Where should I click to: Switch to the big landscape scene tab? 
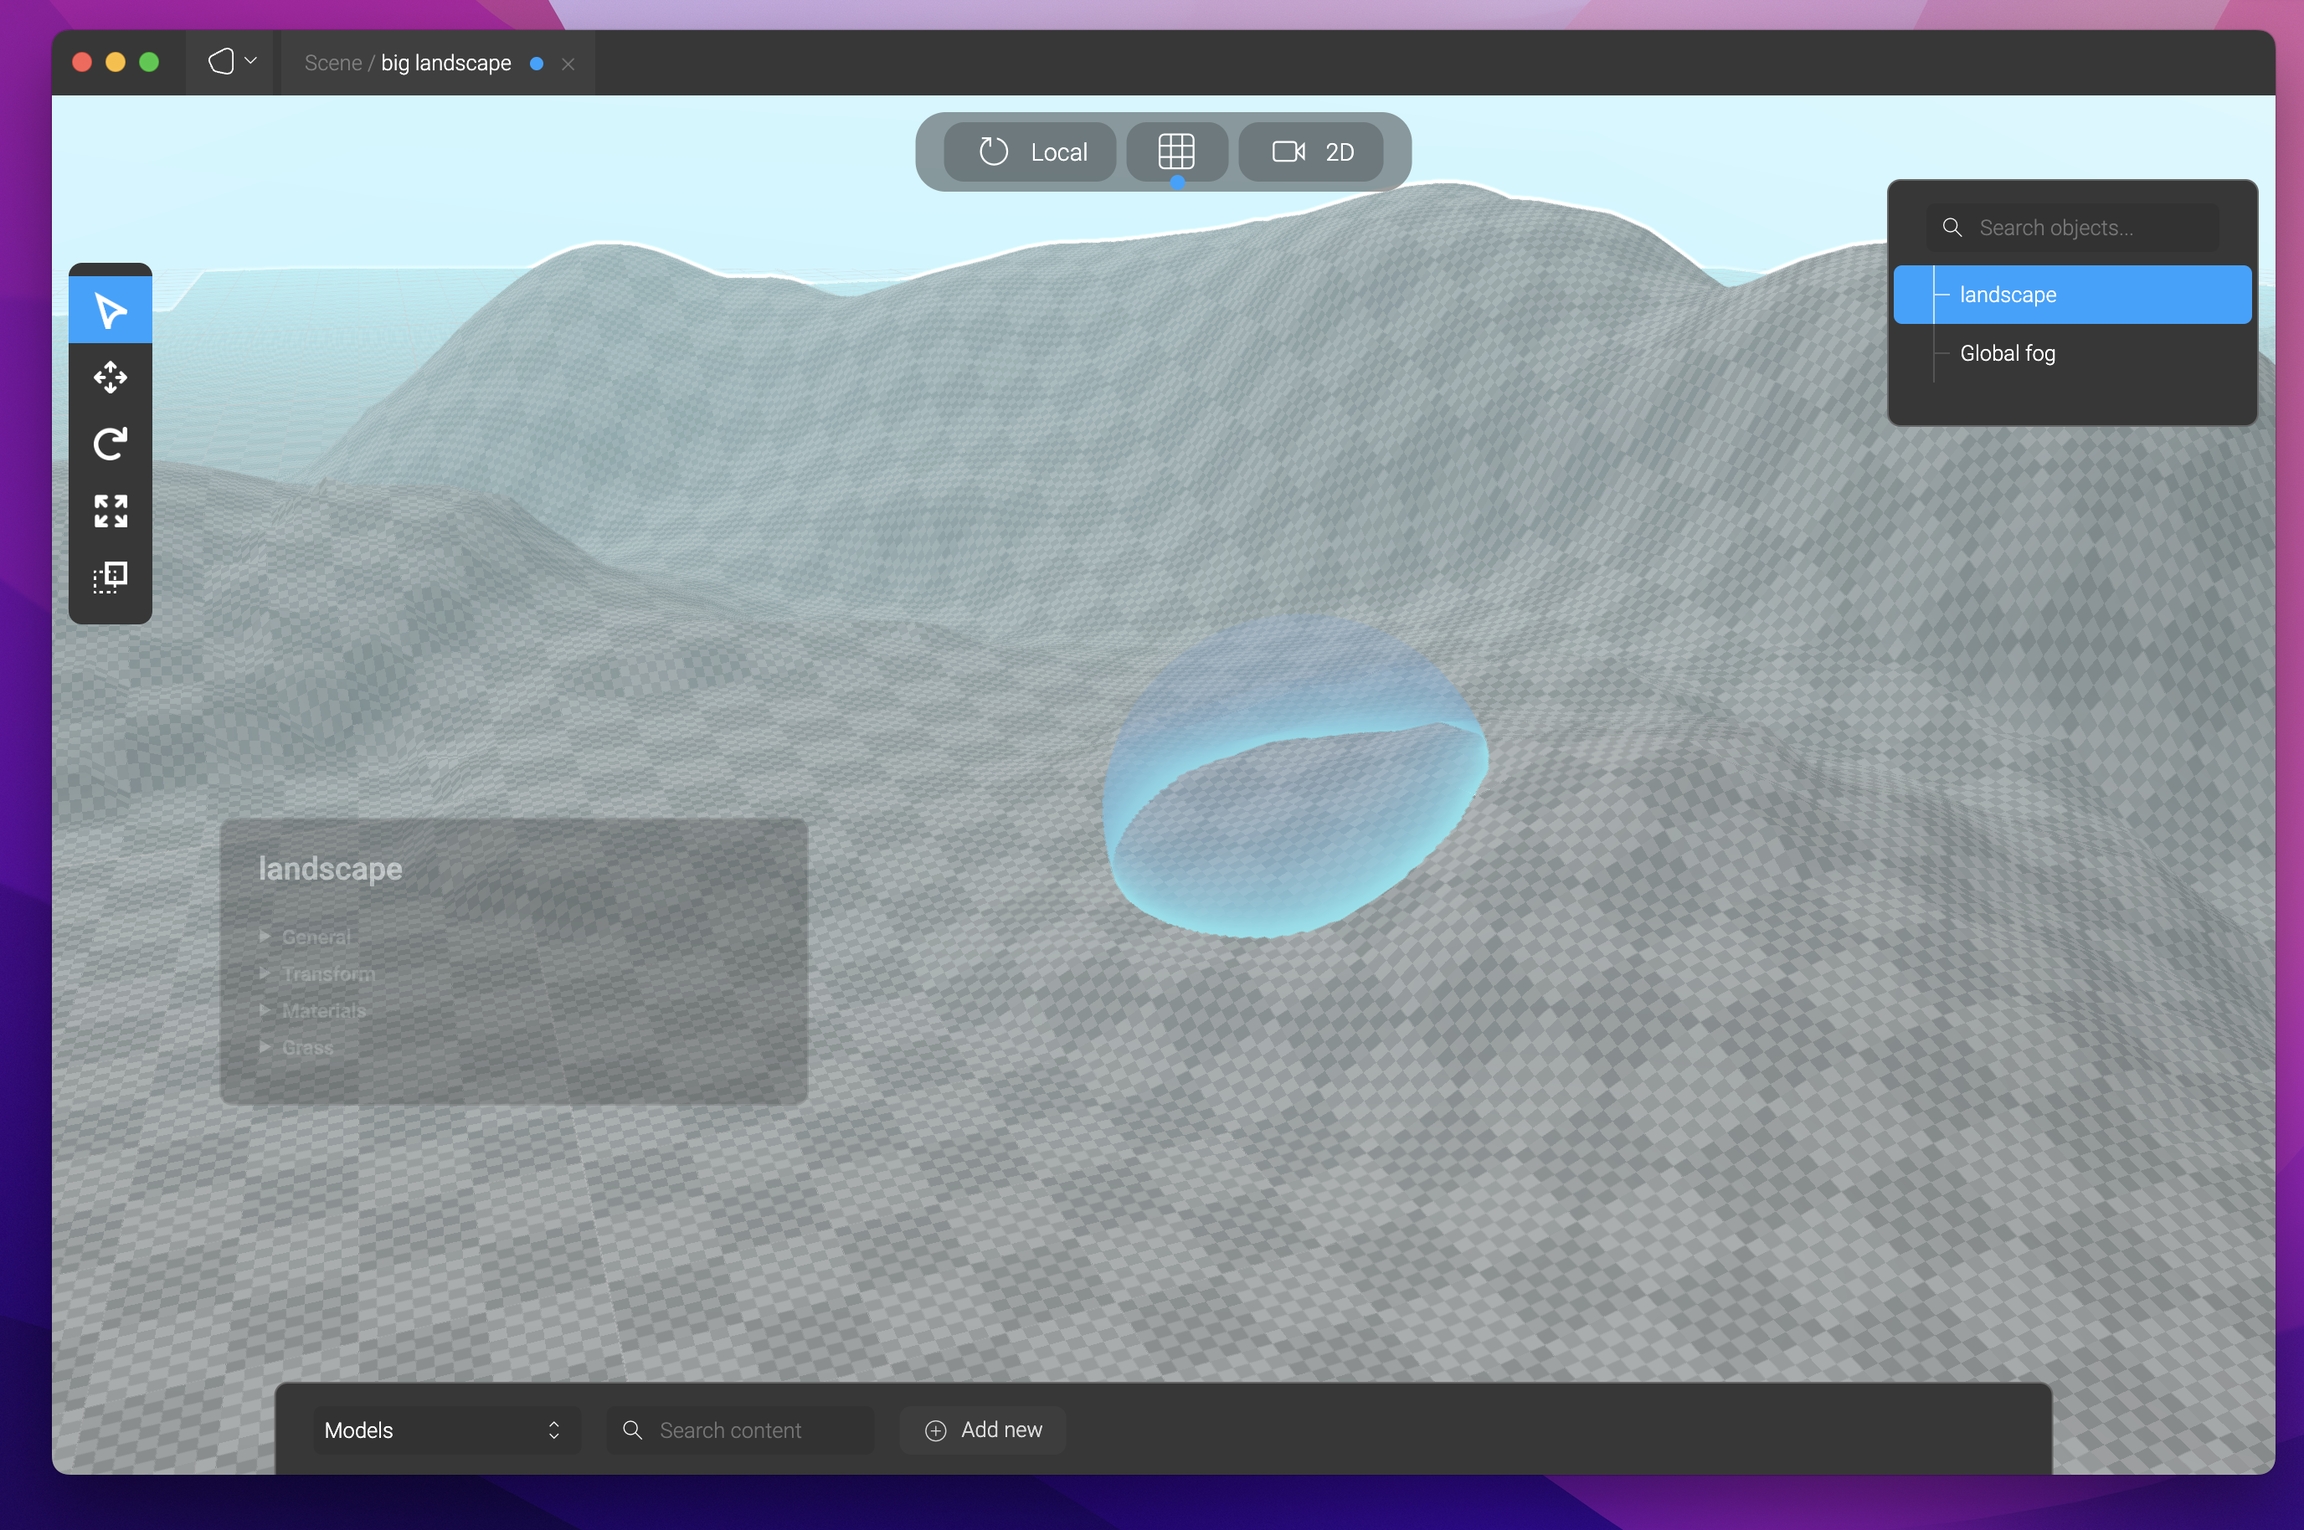[x=445, y=63]
